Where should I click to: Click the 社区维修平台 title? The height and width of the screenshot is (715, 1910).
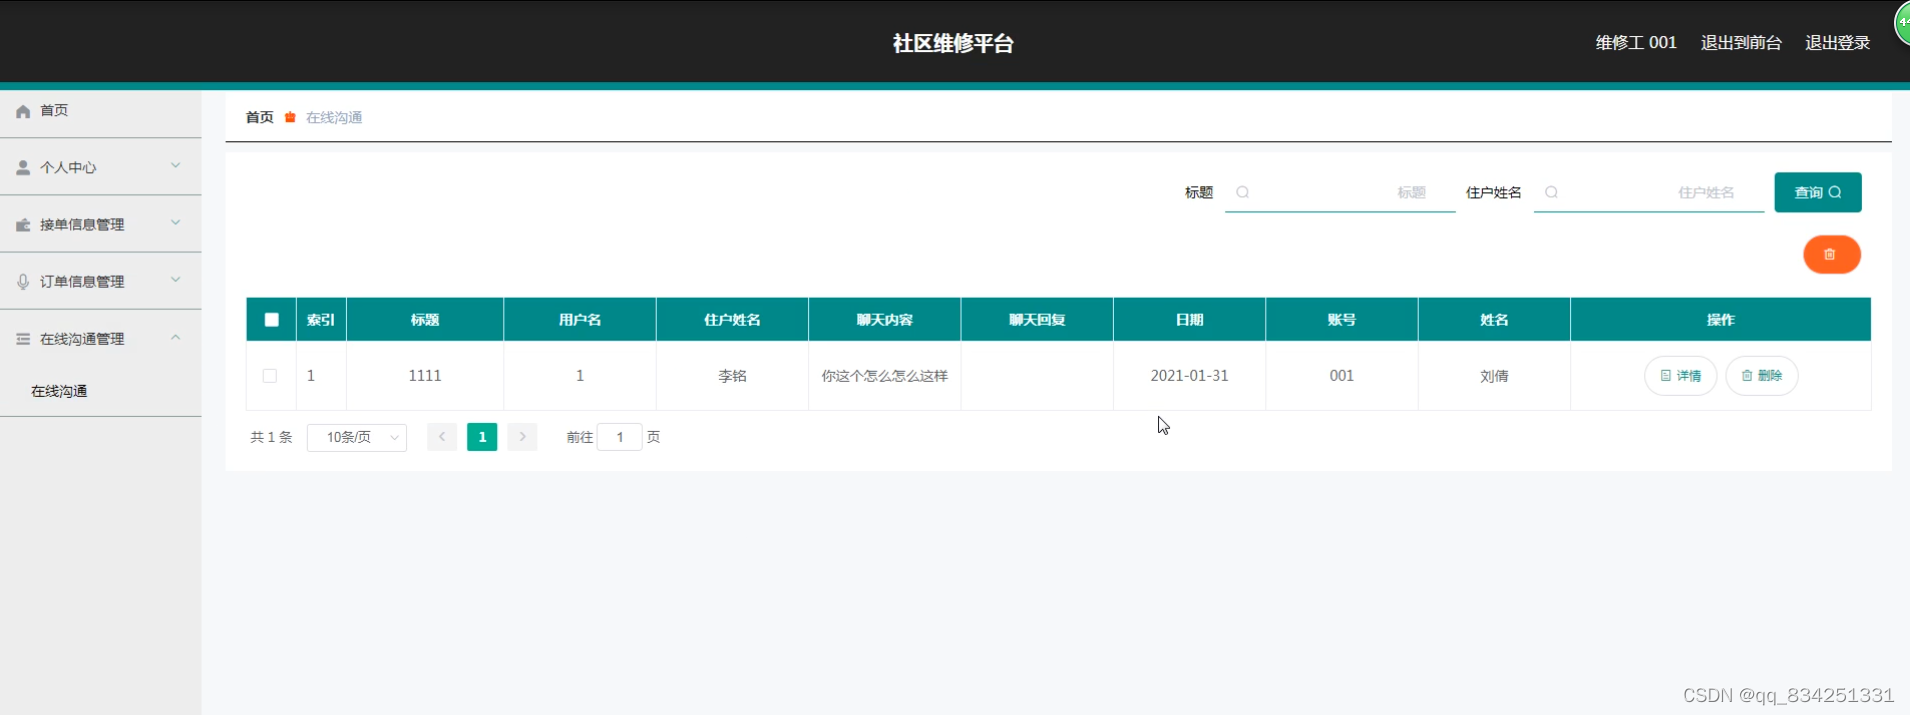pyautogui.click(x=953, y=43)
